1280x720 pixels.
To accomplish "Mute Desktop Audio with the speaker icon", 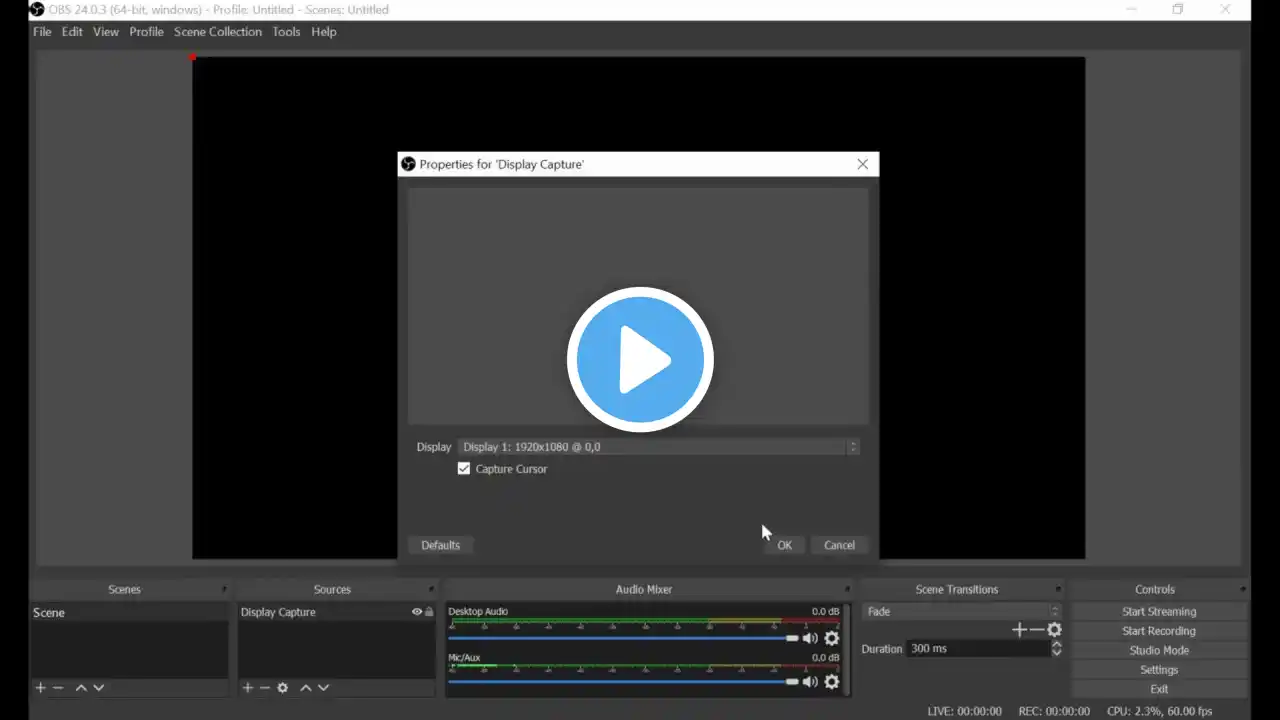I will [810, 638].
